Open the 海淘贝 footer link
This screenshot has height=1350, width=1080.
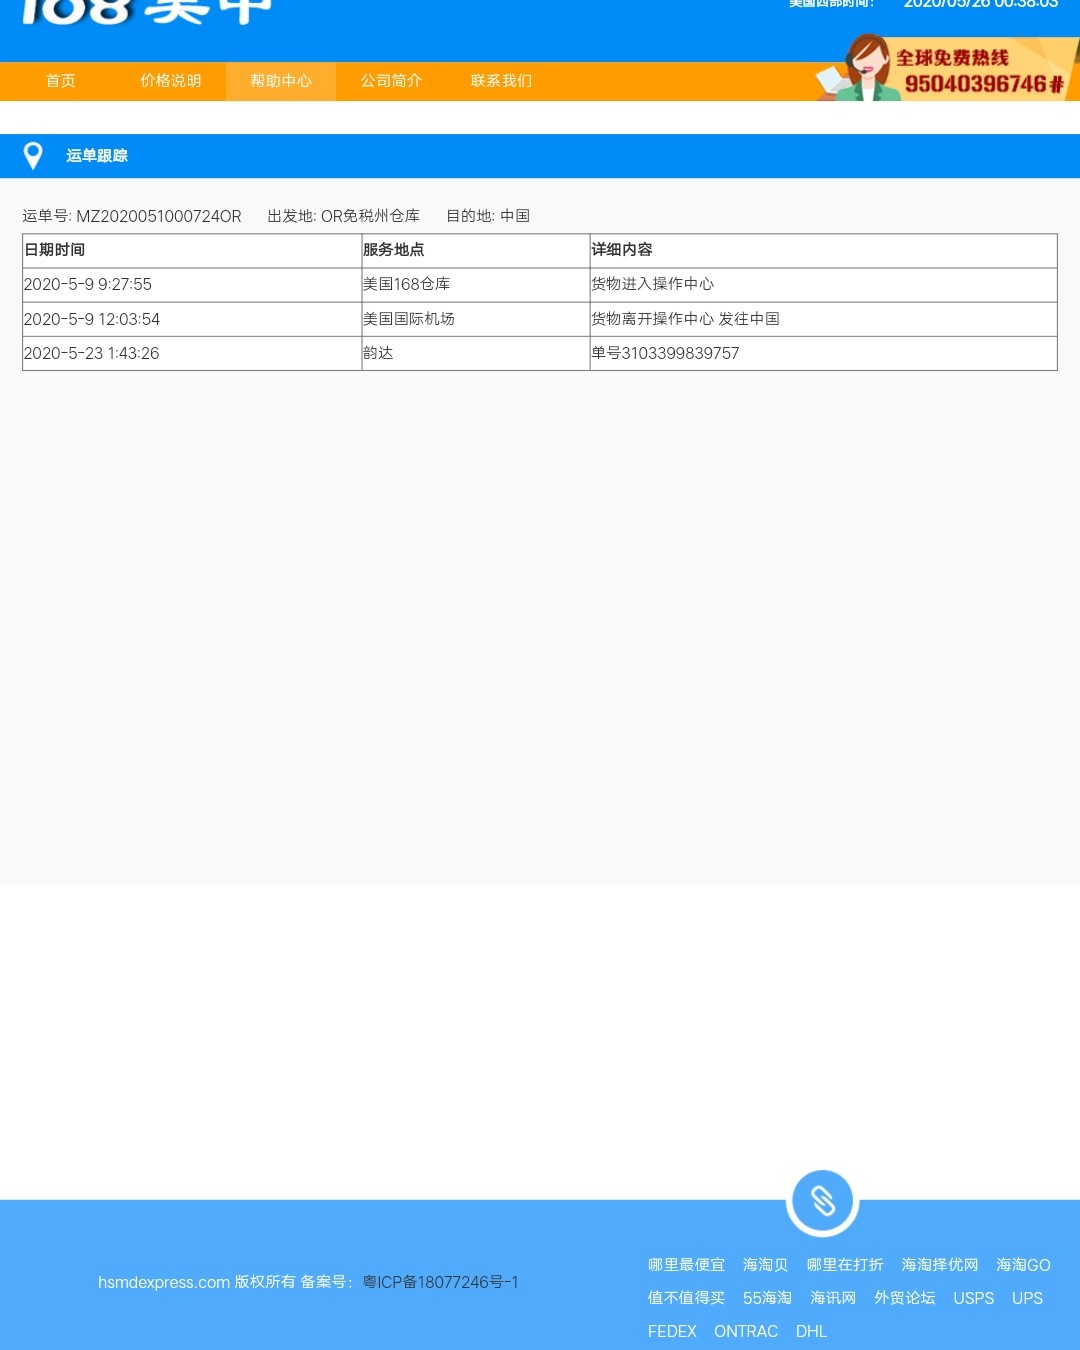(x=765, y=1265)
